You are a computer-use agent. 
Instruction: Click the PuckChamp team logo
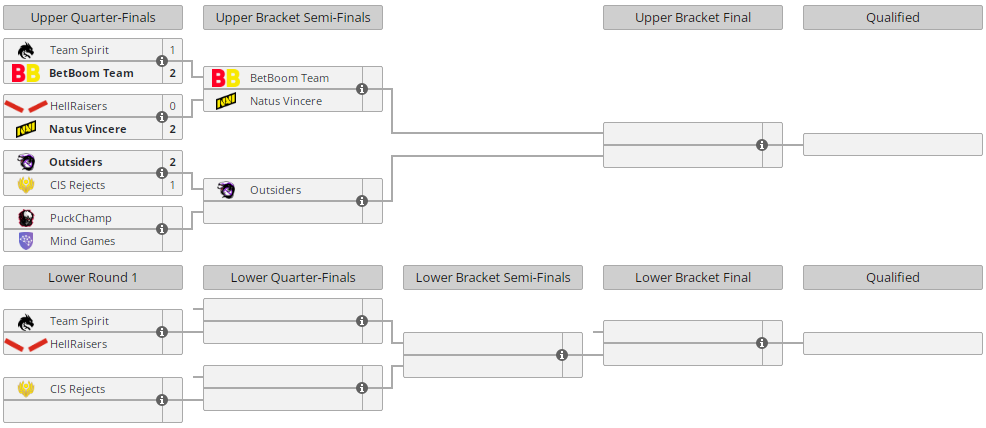pos(26,218)
